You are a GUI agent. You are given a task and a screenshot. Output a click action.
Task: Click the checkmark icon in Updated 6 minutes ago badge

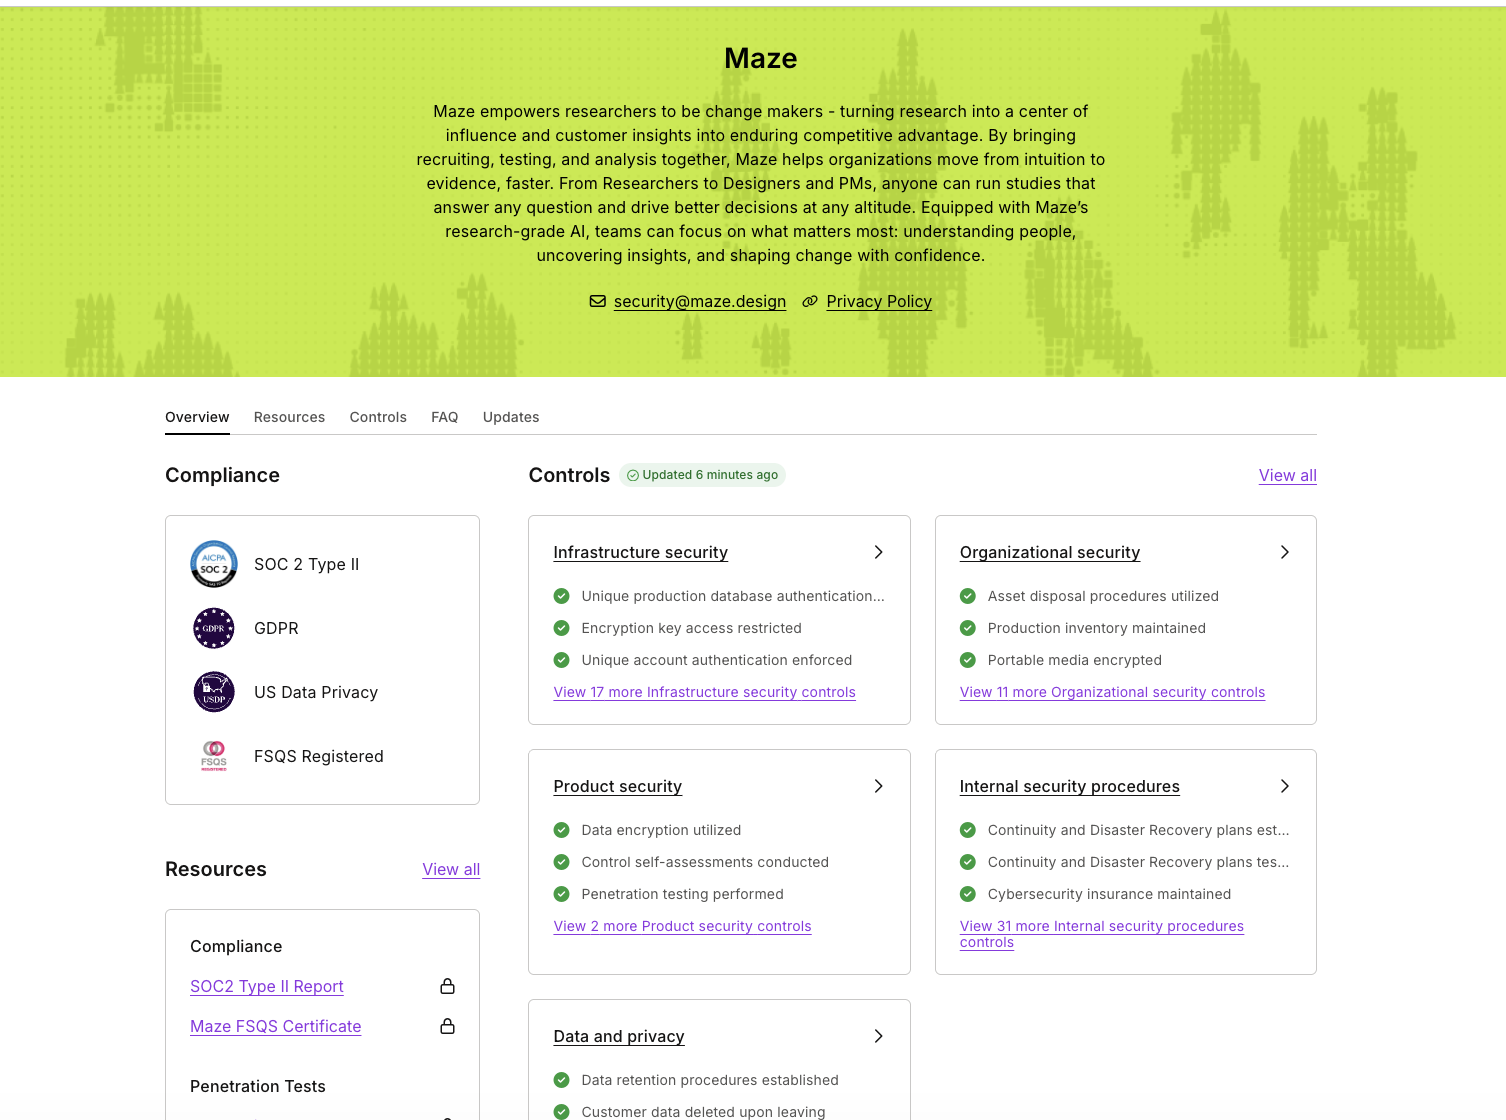pos(633,475)
